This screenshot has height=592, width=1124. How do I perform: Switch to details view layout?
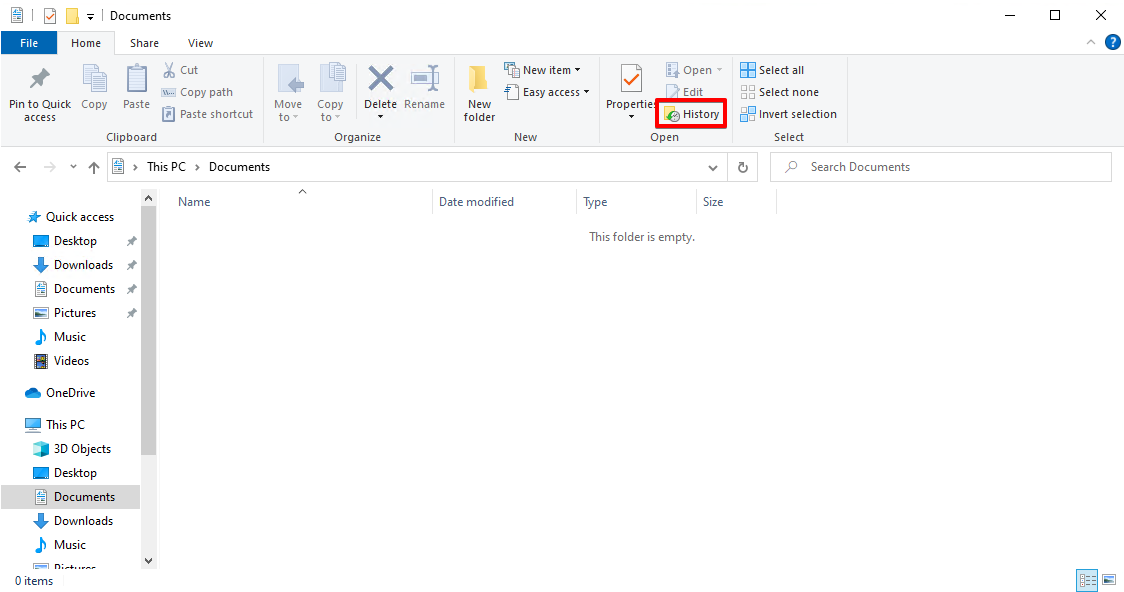[1087, 580]
